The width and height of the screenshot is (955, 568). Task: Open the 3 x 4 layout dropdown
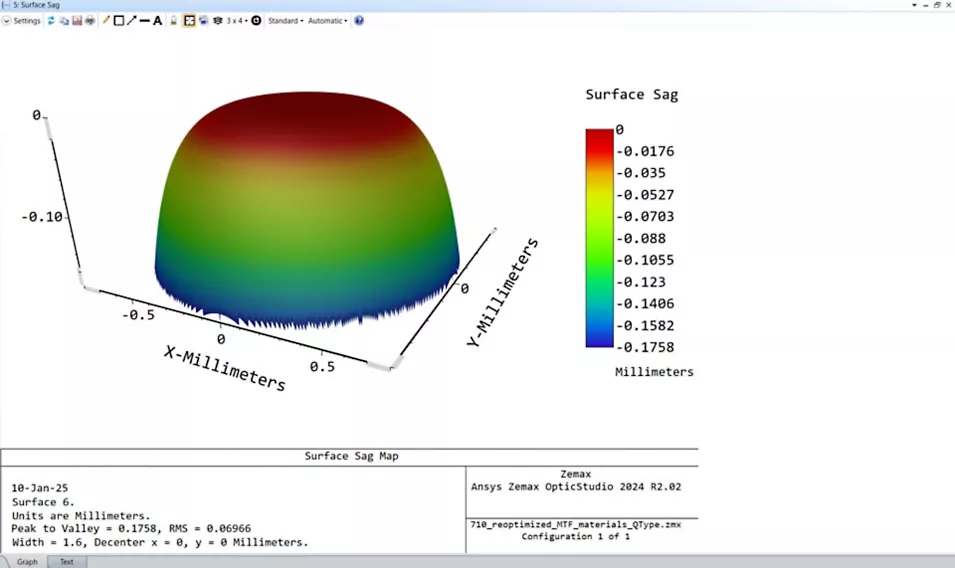tap(237, 21)
